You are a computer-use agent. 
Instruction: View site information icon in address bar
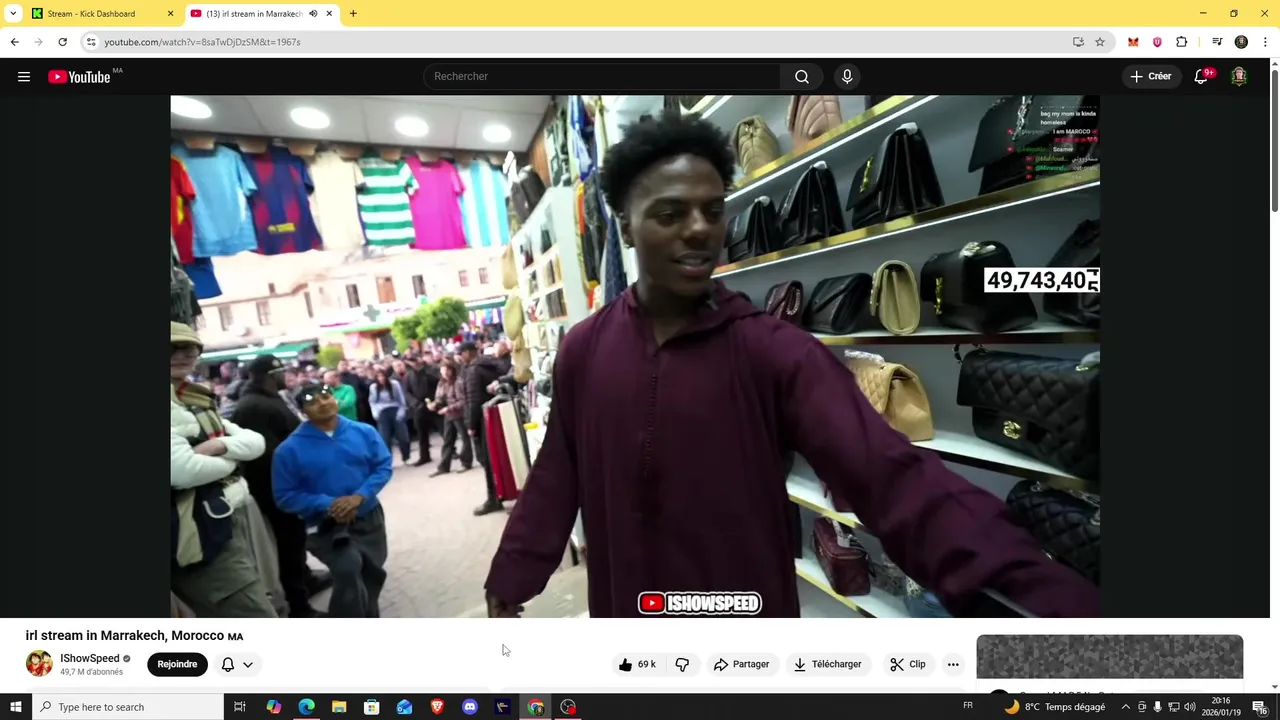91,42
